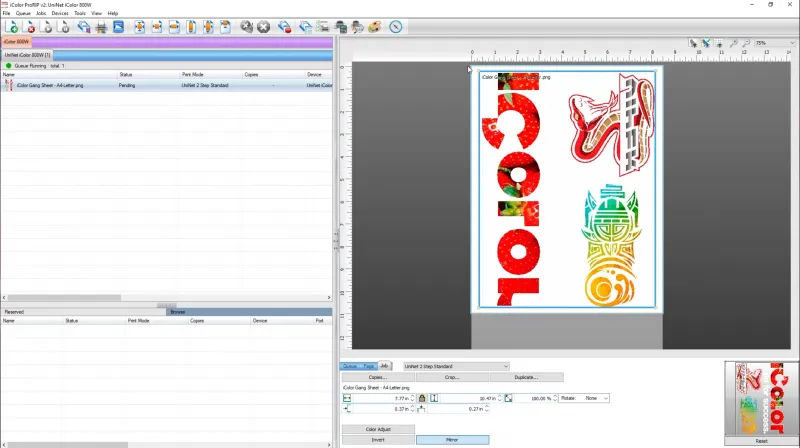Select the blue arrow with green check tool
800x448 pixels.
pos(706,43)
